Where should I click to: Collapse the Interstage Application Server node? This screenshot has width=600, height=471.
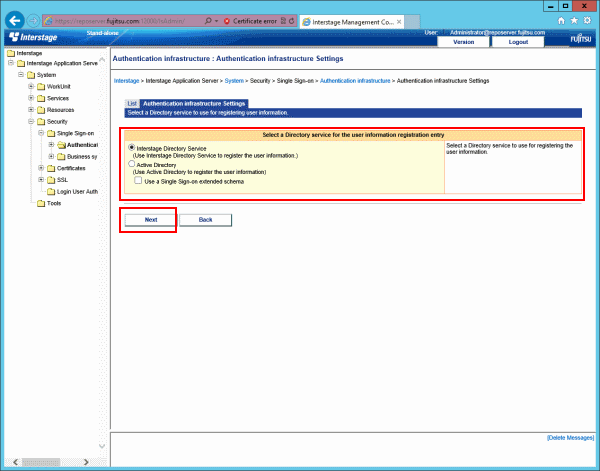pyautogui.click(x=11, y=63)
